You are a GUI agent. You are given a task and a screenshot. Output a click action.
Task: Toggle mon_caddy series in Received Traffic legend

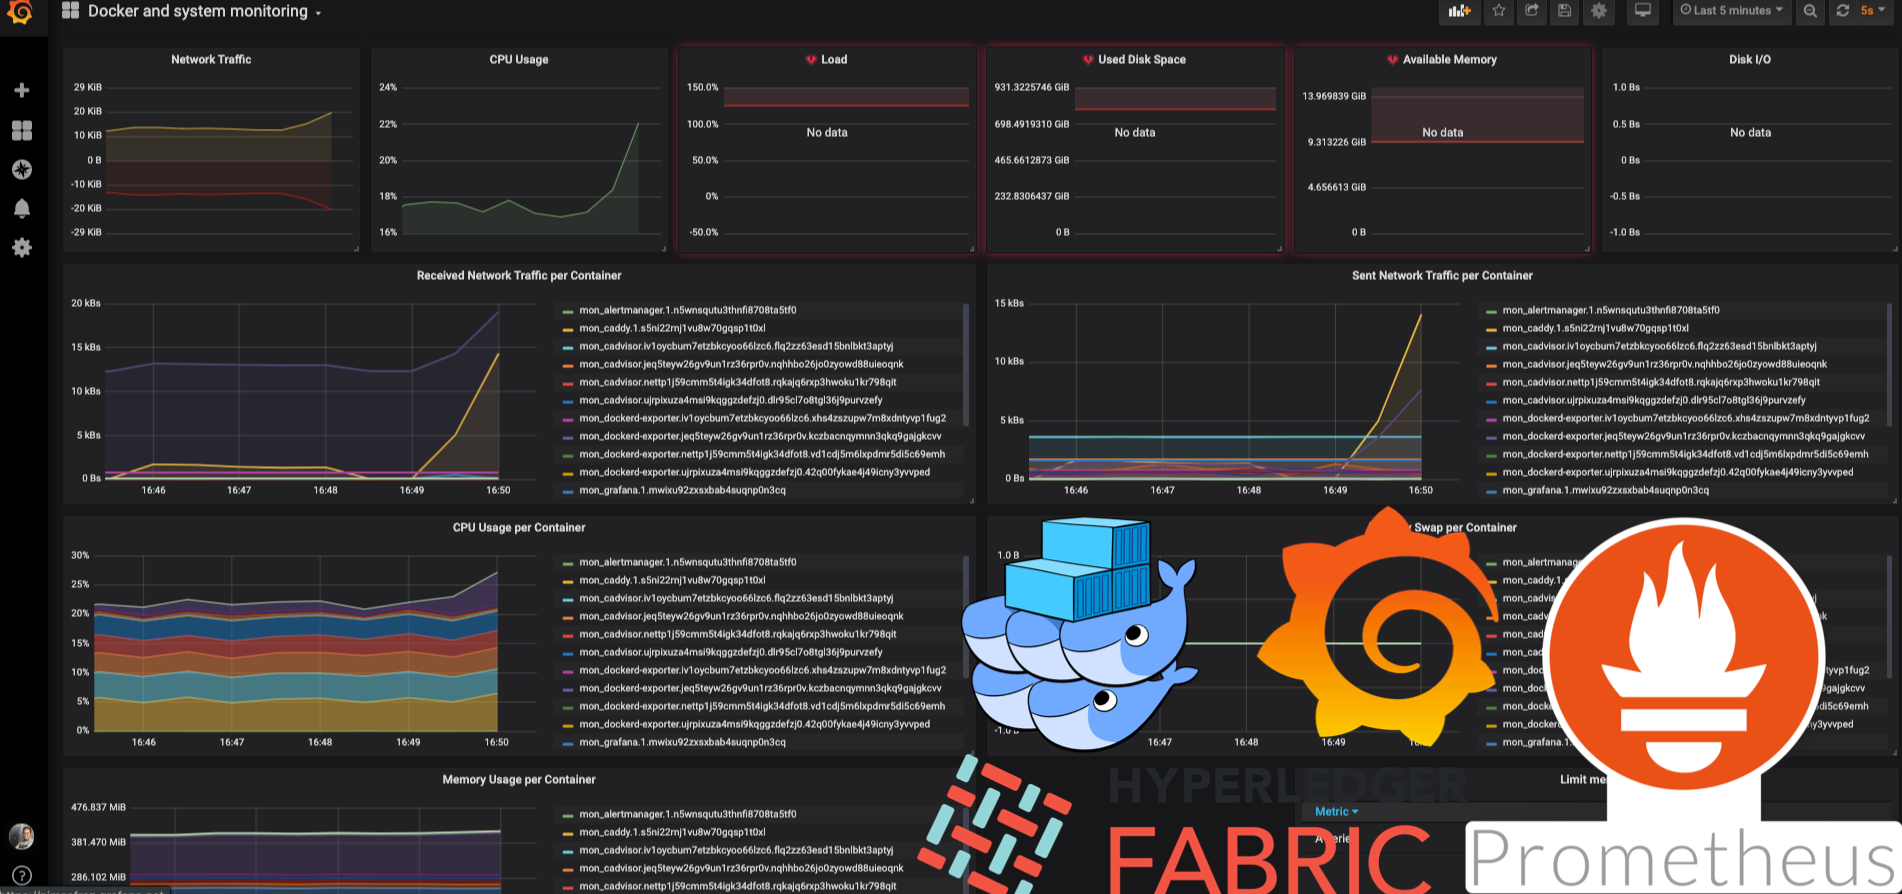tap(672, 329)
